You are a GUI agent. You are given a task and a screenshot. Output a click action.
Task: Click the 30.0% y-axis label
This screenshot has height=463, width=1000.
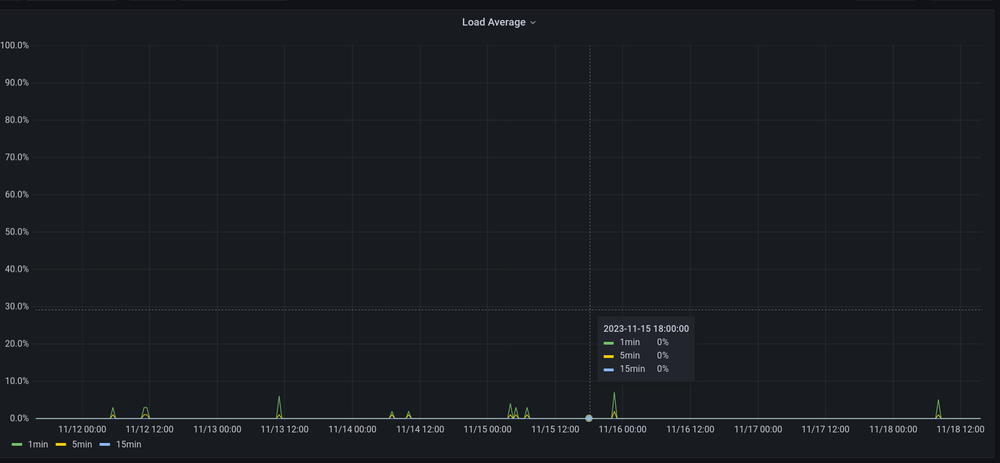tap(17, 307)
